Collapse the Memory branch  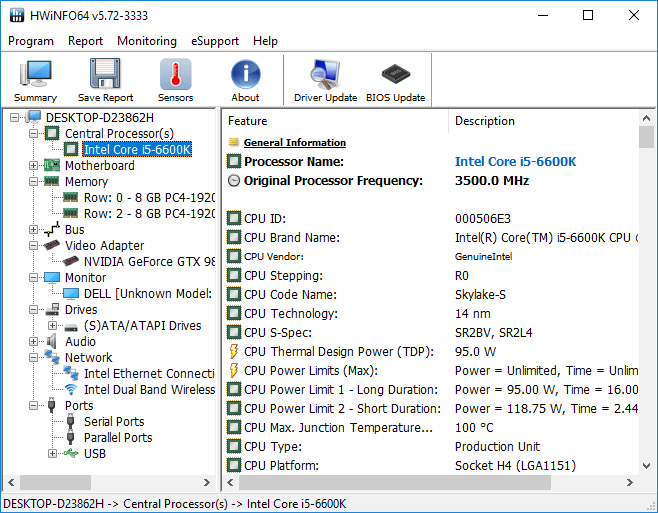coord(33,181)
